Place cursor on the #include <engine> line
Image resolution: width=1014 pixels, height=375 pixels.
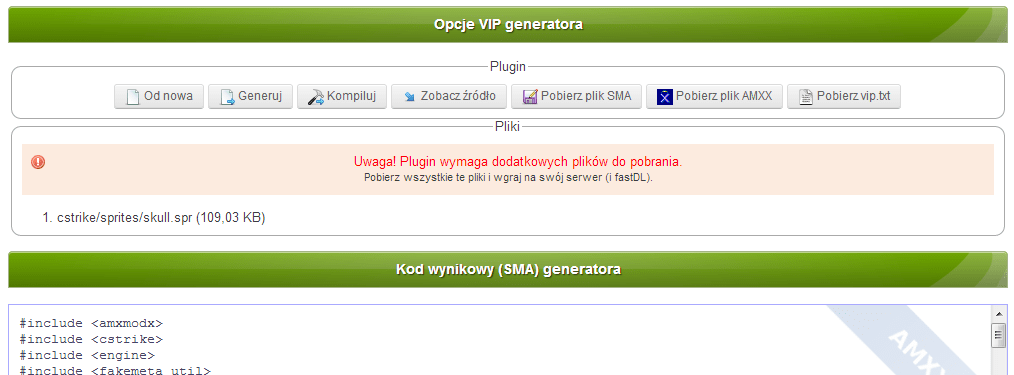pos(87,355)
